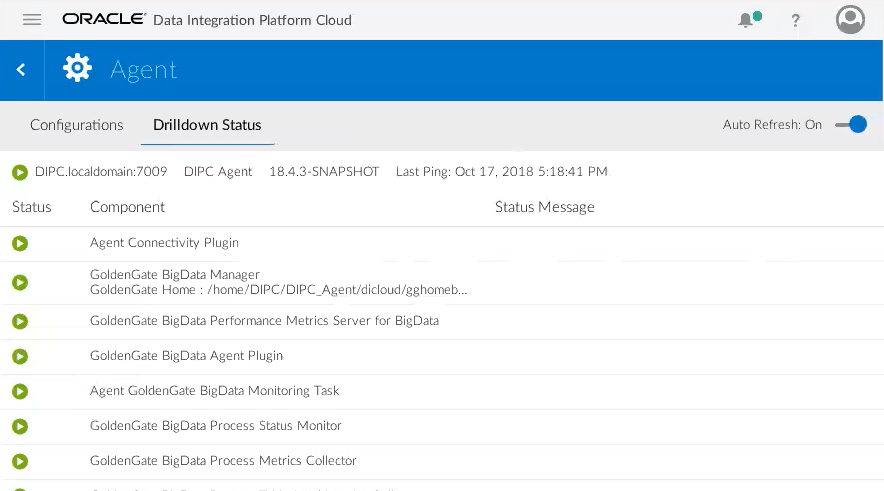The height and width of the screenshot is (491, 884).
Task: Click the Agent gear icon
Action: [77, 68]
